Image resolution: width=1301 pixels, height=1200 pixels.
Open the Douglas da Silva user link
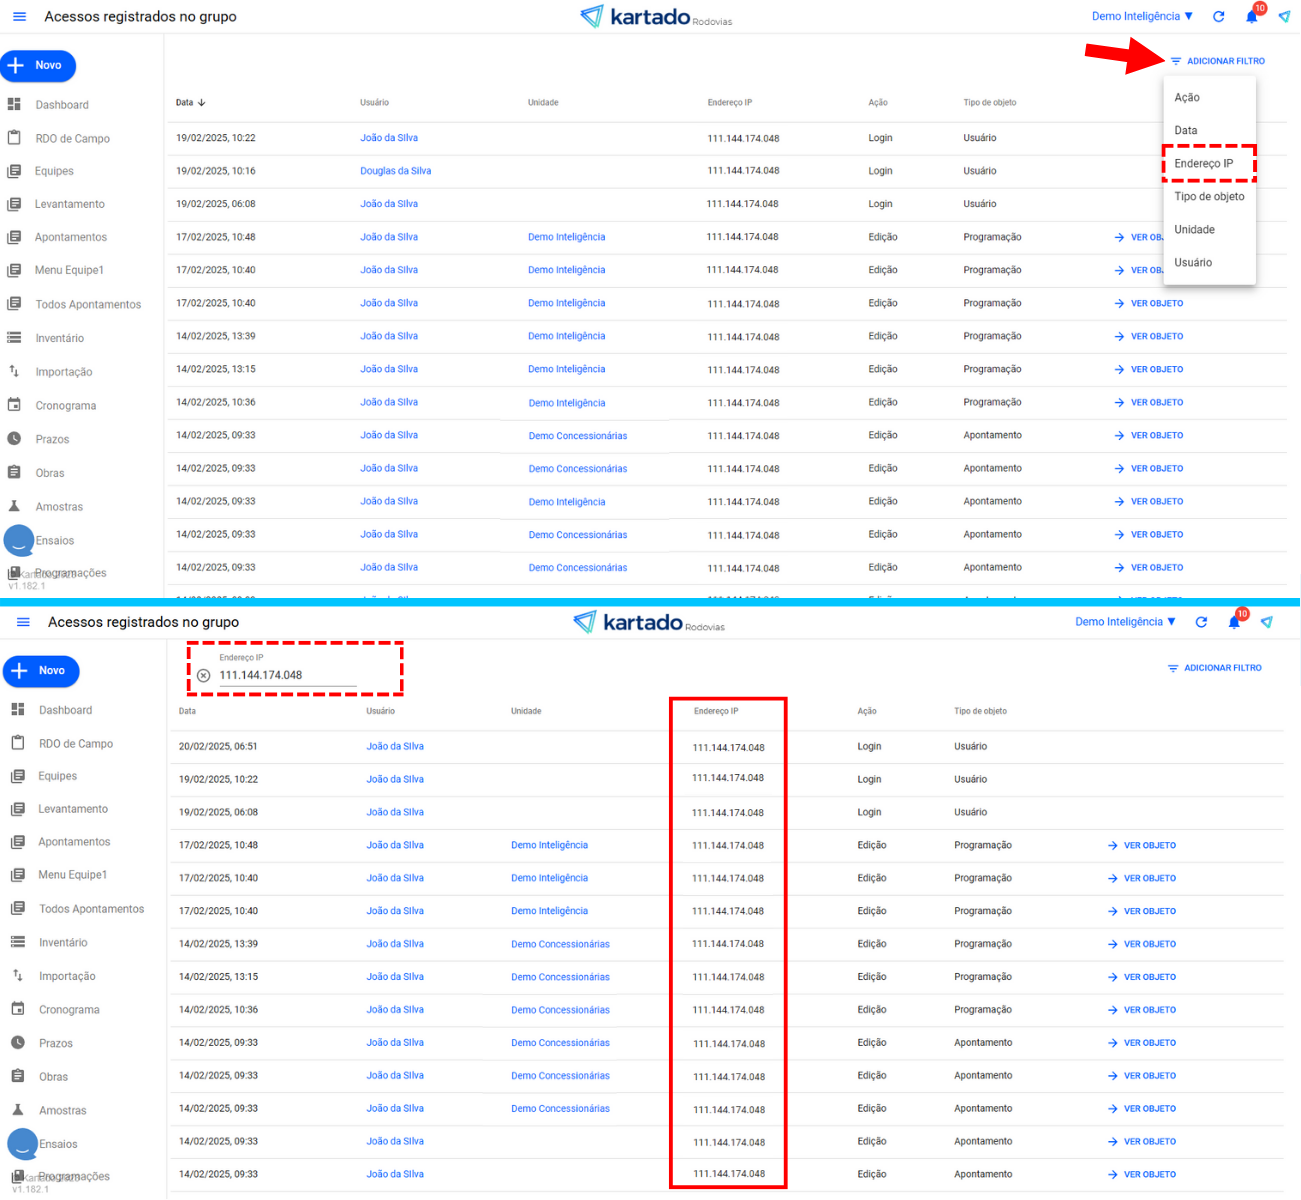point(395,171)
